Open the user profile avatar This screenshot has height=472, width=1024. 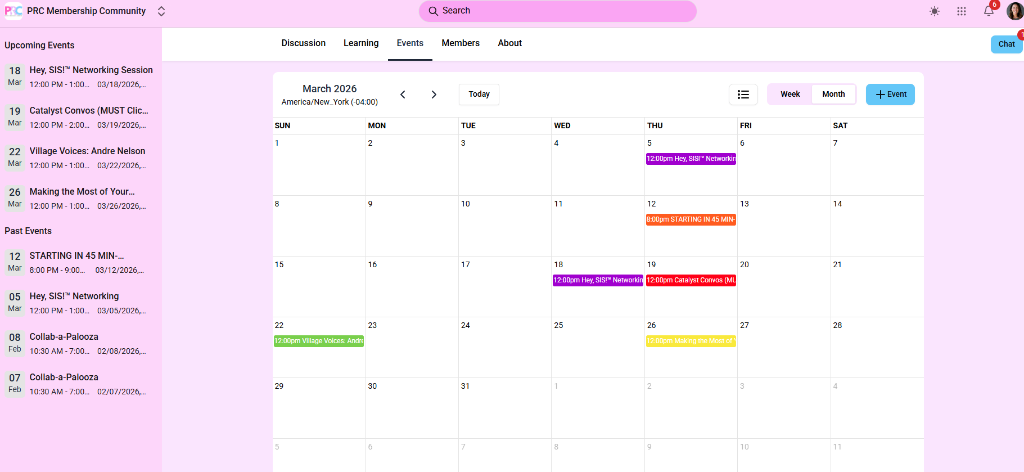coord(1014,11)
